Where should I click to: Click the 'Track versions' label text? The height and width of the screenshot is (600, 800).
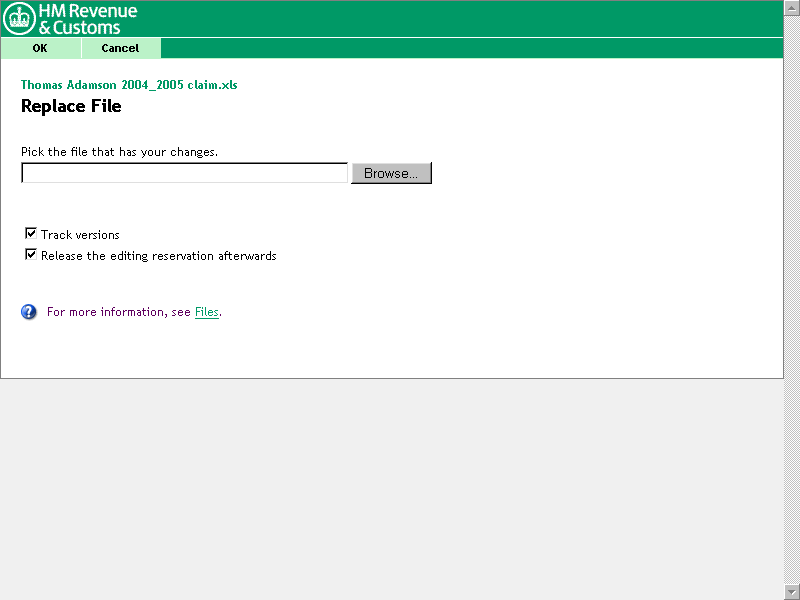(x=80, y=235)
